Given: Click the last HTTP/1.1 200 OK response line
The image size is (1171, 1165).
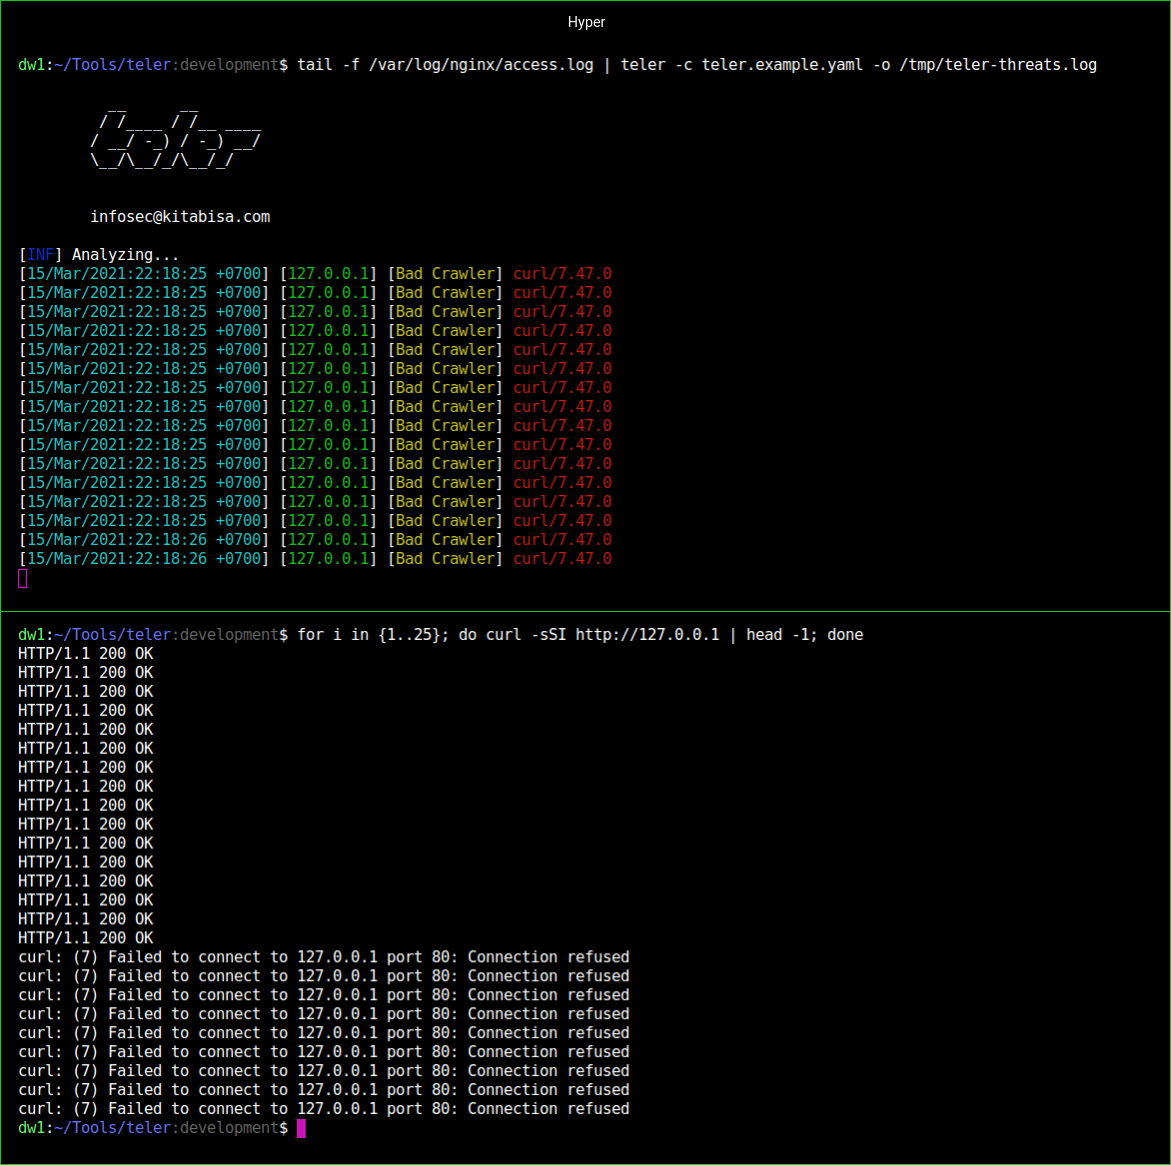Looking at the screenshot, I should point(86,938).
